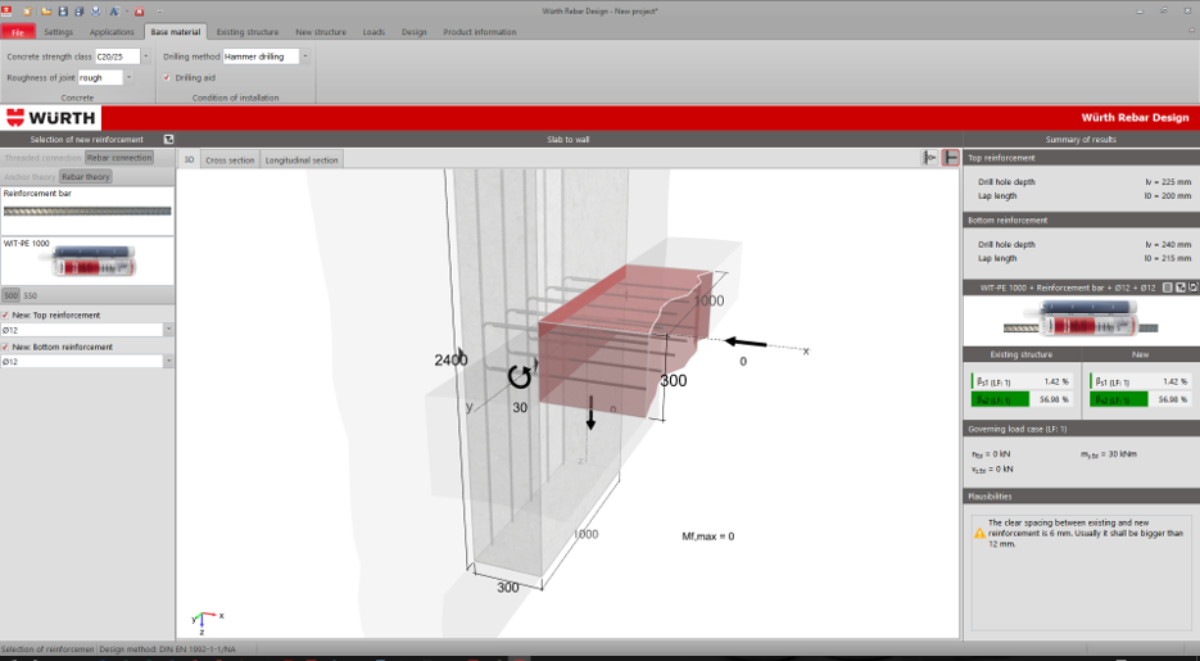Switch to Loads ribbon tab
Image resolution: width=1200 pixels, height=661 pixels.
(374, 32)
